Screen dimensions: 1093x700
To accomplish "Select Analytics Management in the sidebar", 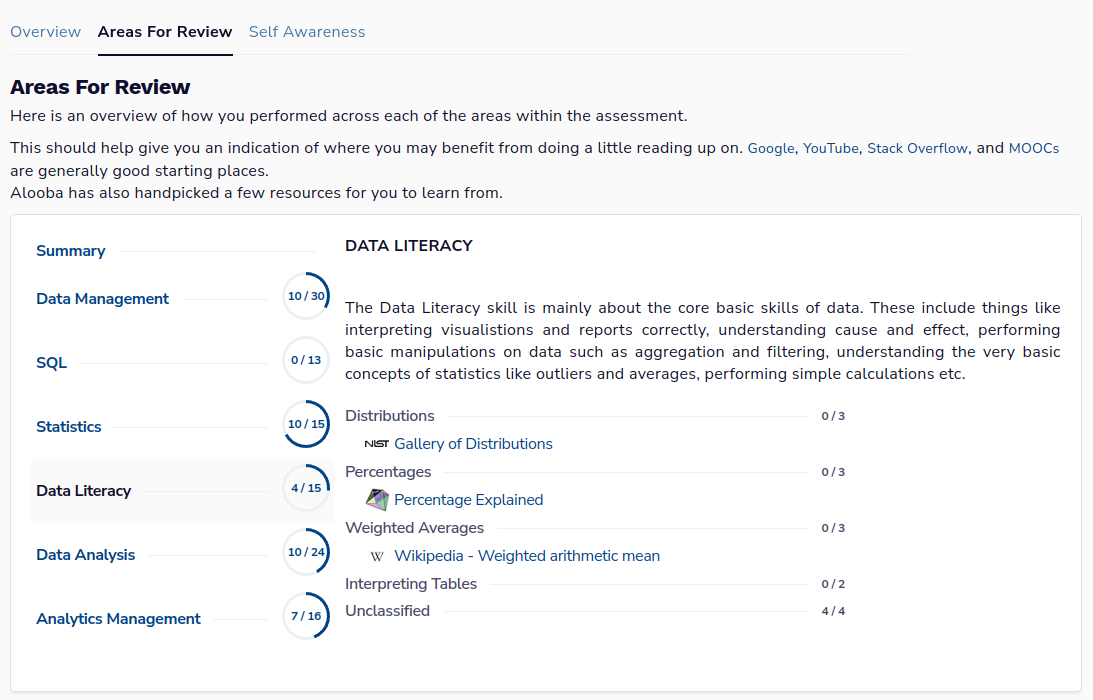I will (x=119, y=619).
